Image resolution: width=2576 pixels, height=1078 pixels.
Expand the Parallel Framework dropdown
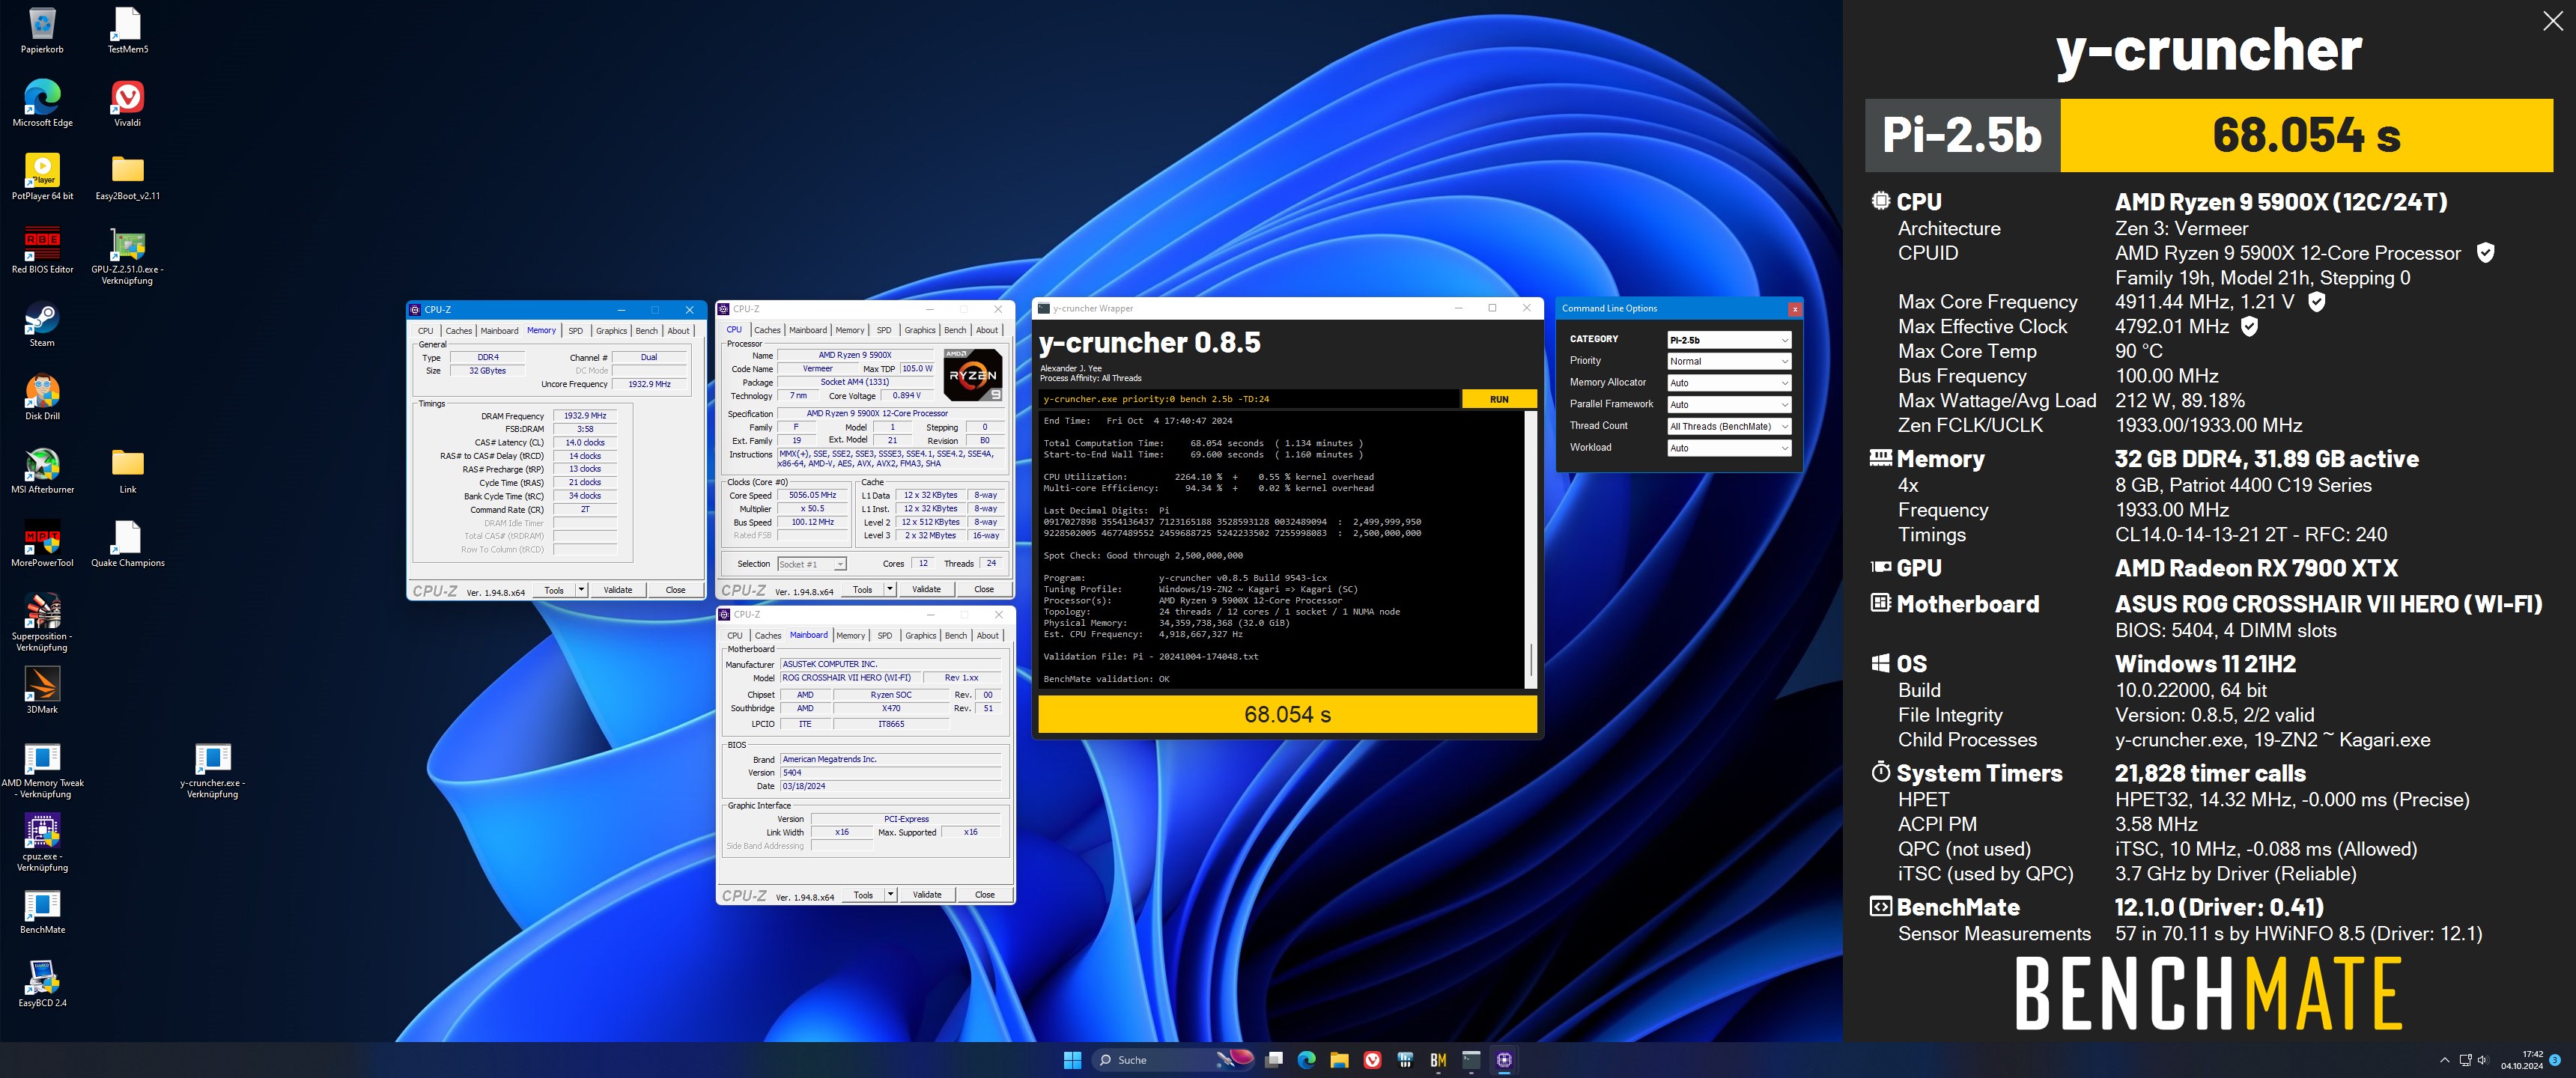[1729, 405]
